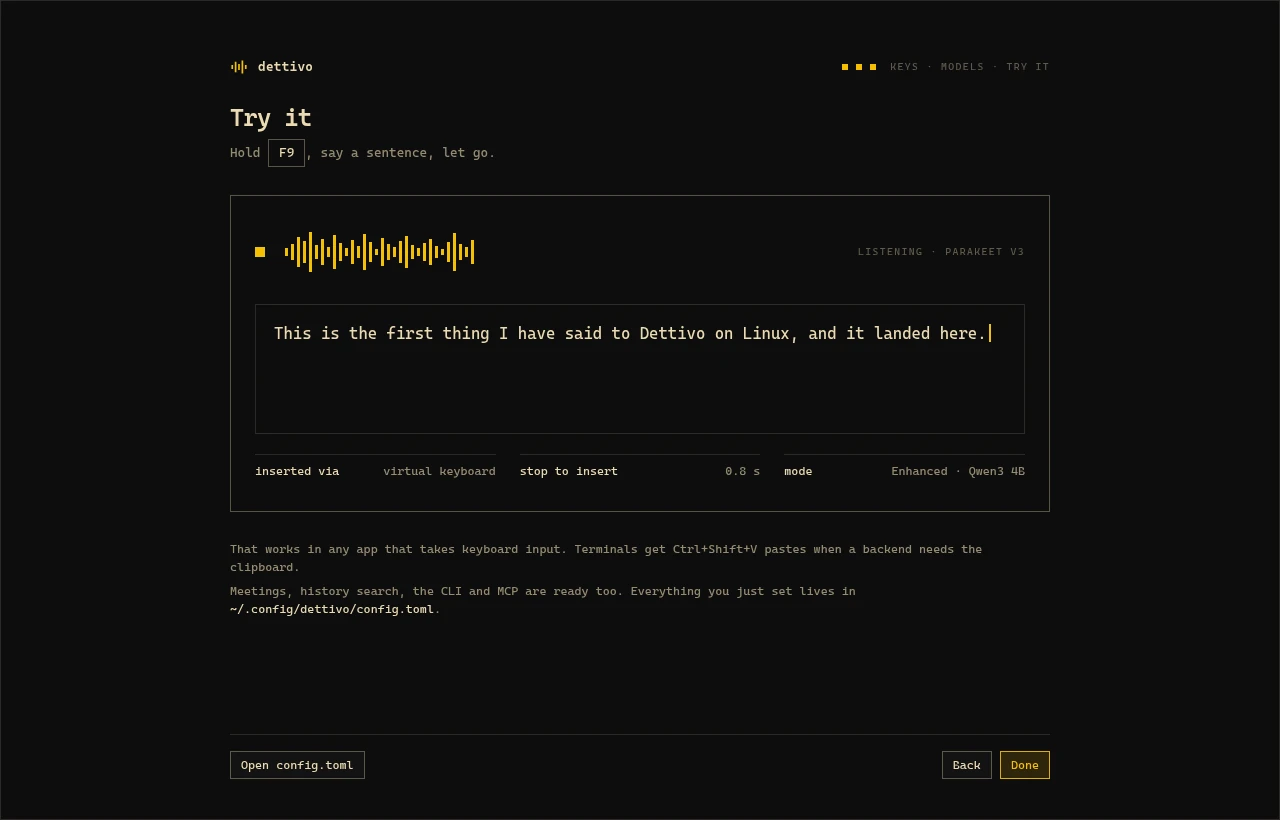This screenshot has height=820, width=1280.
Task: Click the animated audio waveform visualizer
Action: pyautogui.click(x=379, y=252)
